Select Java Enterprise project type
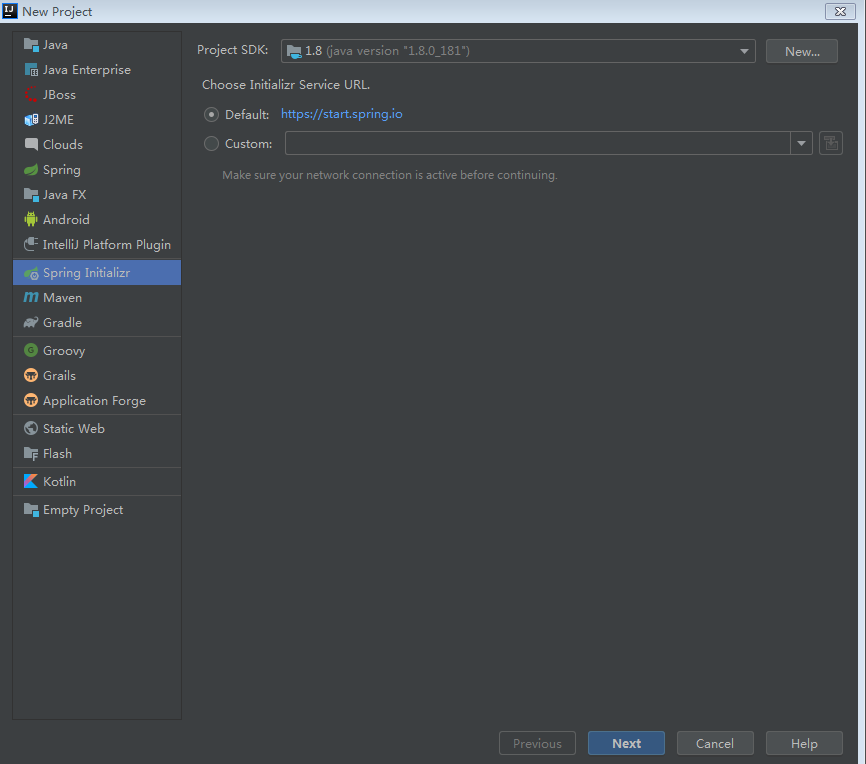Viewport: 866px width, 764px height. (97, 70)
